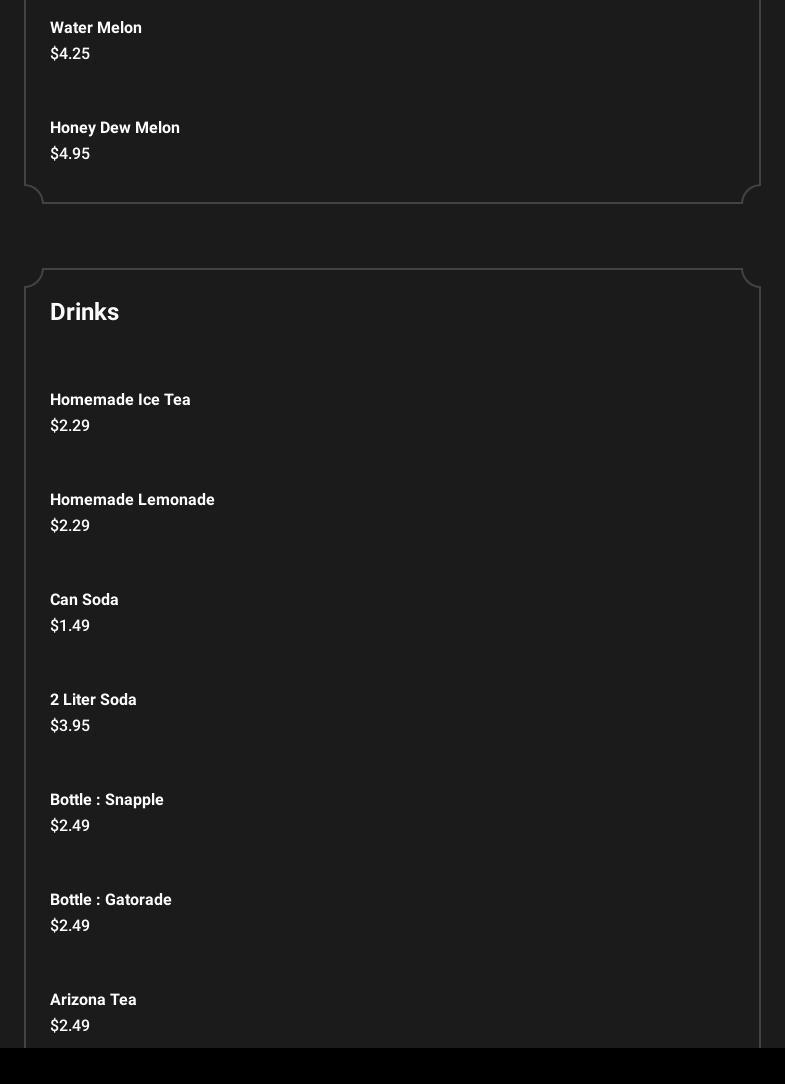Select Homemade Ice Tea from Drinks
Screen dimensions: 785x1084
point(120,400)
